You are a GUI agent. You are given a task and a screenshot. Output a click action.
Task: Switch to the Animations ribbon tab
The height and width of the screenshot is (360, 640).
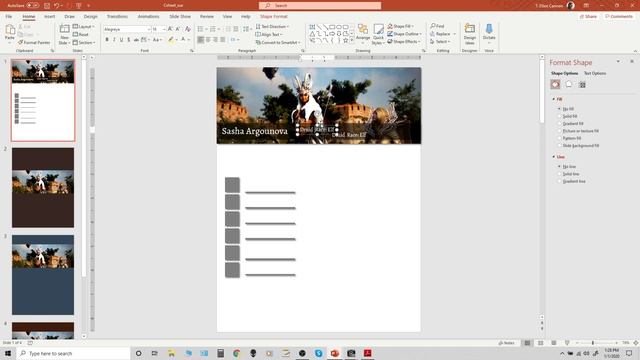[148, 16]
